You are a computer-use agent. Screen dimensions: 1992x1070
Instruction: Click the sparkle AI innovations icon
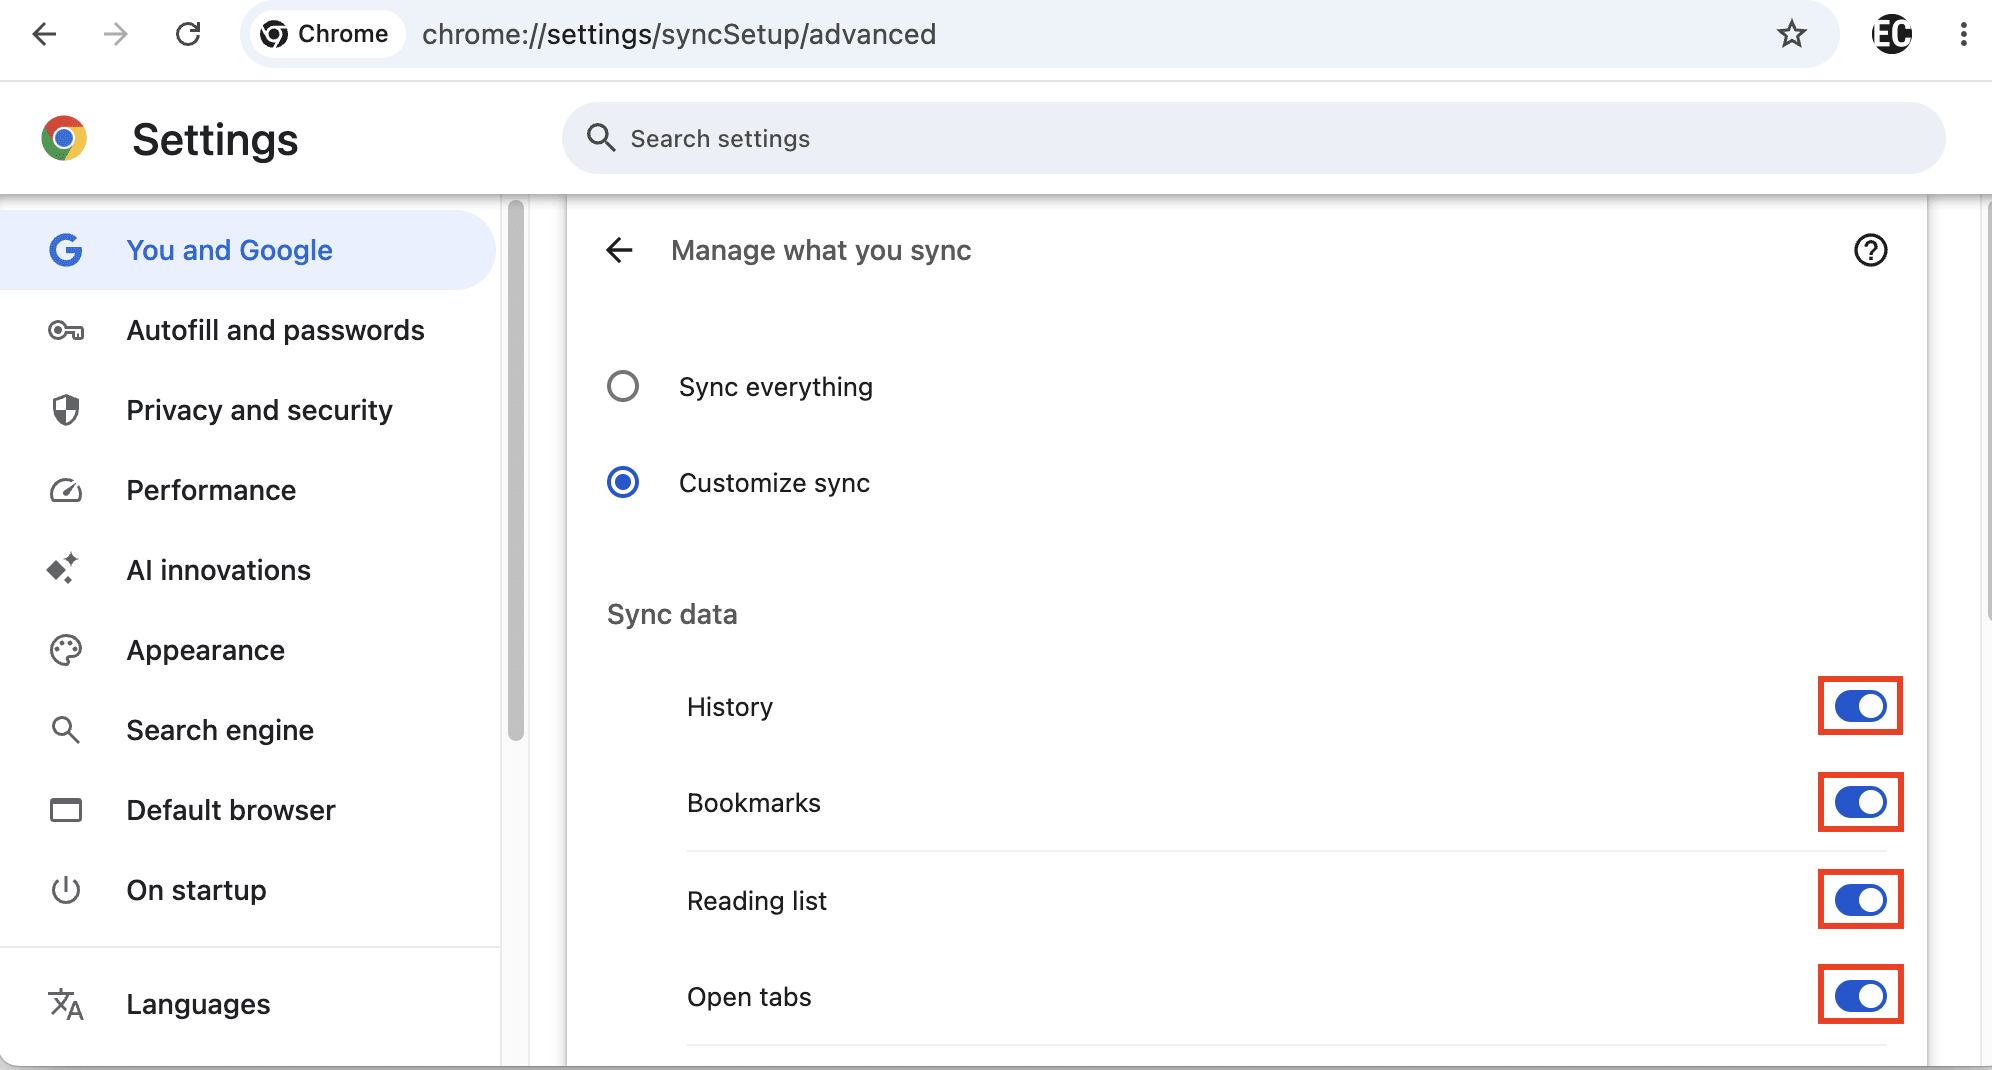tap(63, 568)
